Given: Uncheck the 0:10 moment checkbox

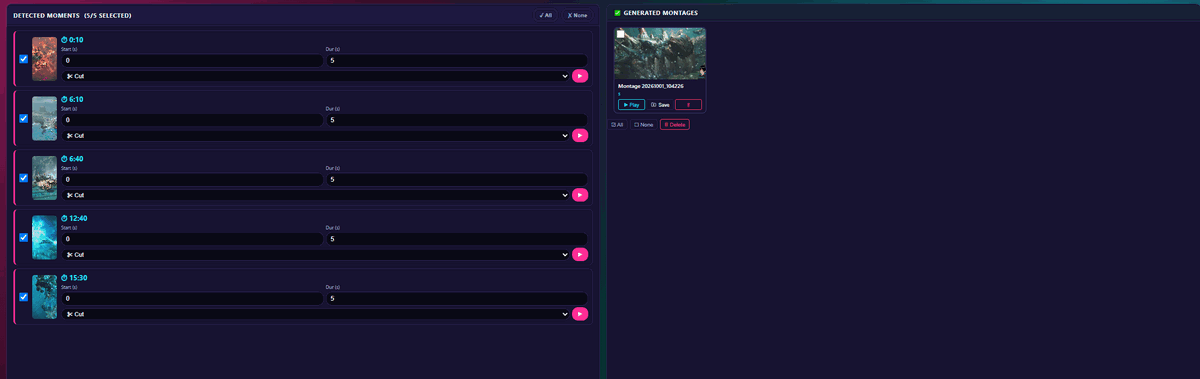Looking at the screenshot, I should [x=23, y=59].
